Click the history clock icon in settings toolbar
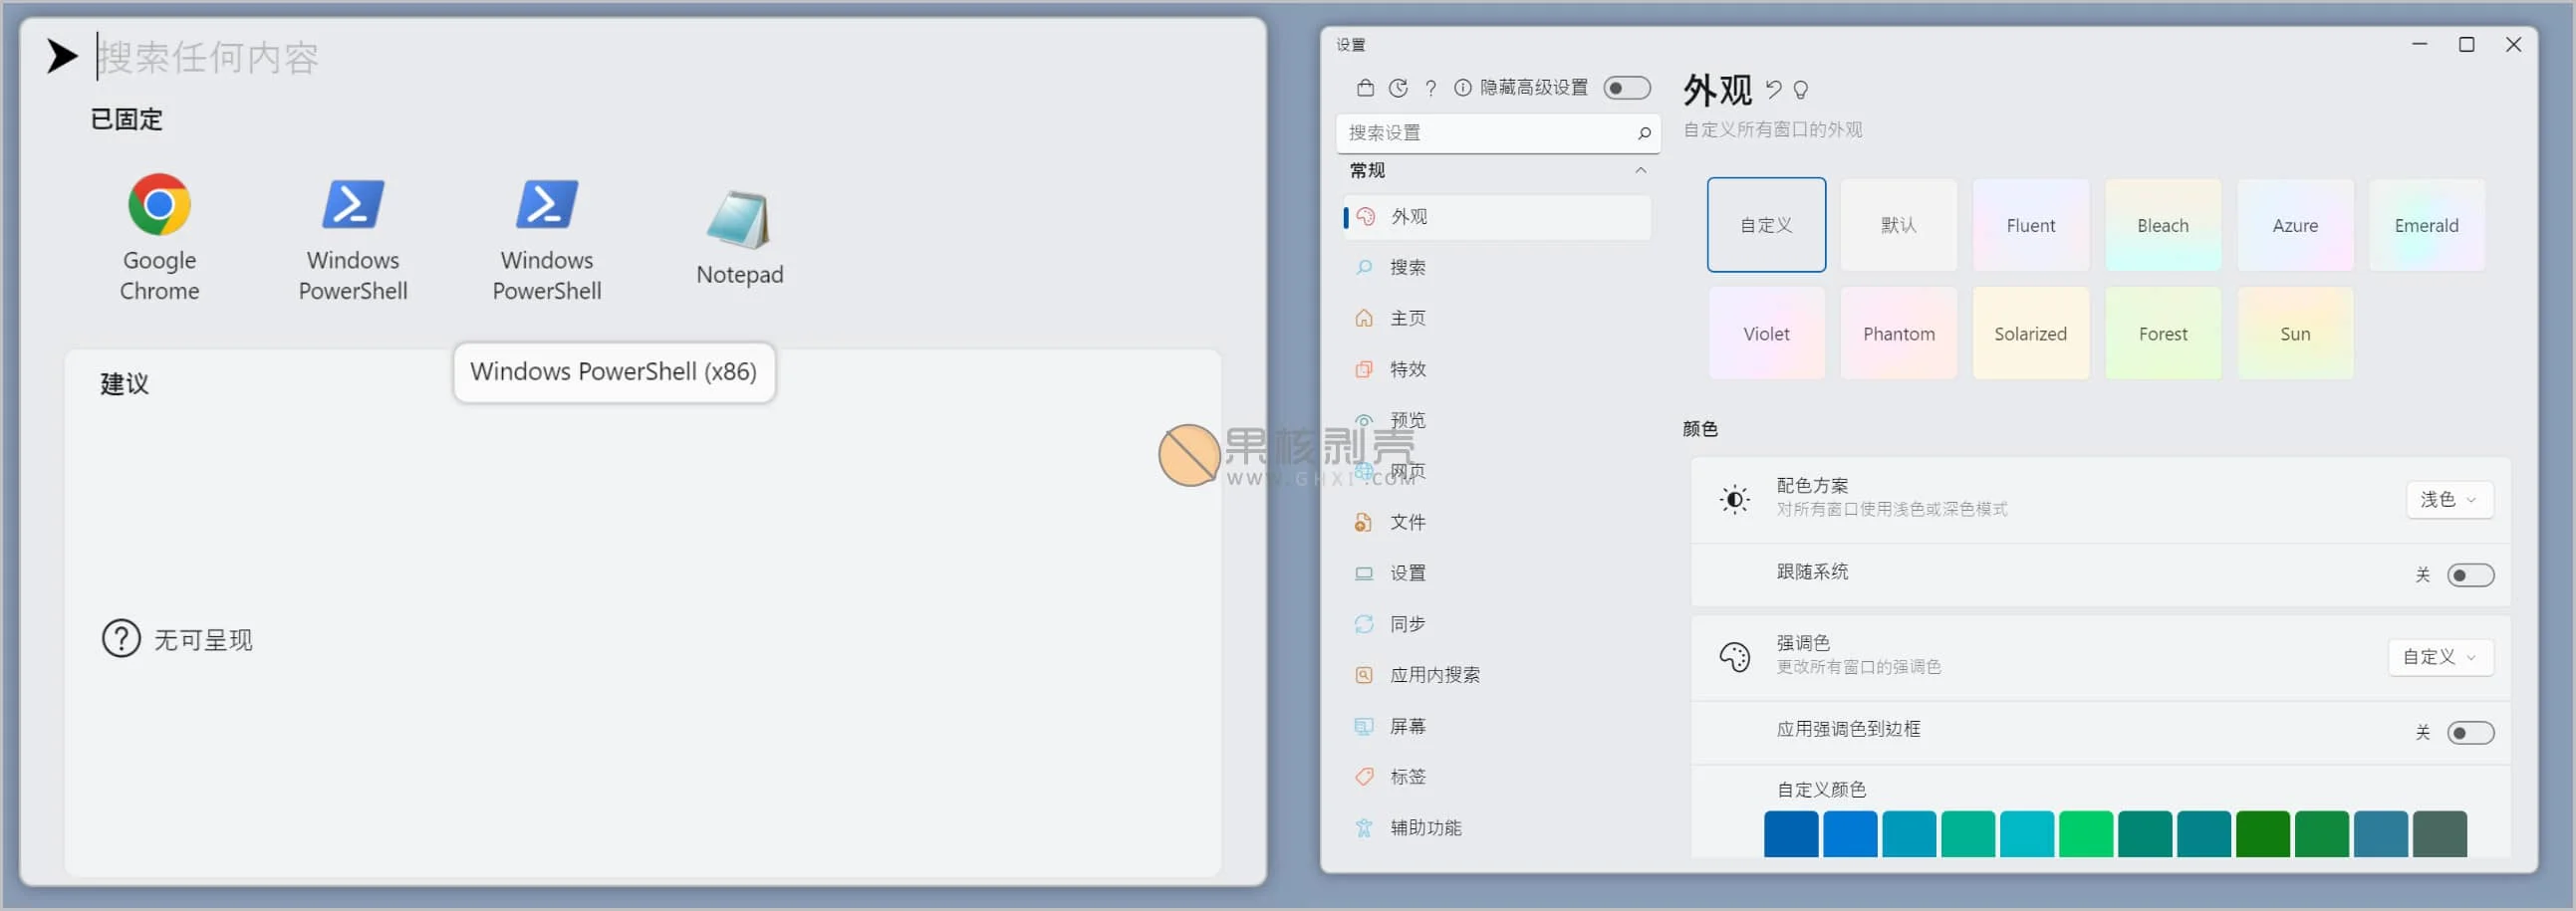 (x=1398, y=88)
